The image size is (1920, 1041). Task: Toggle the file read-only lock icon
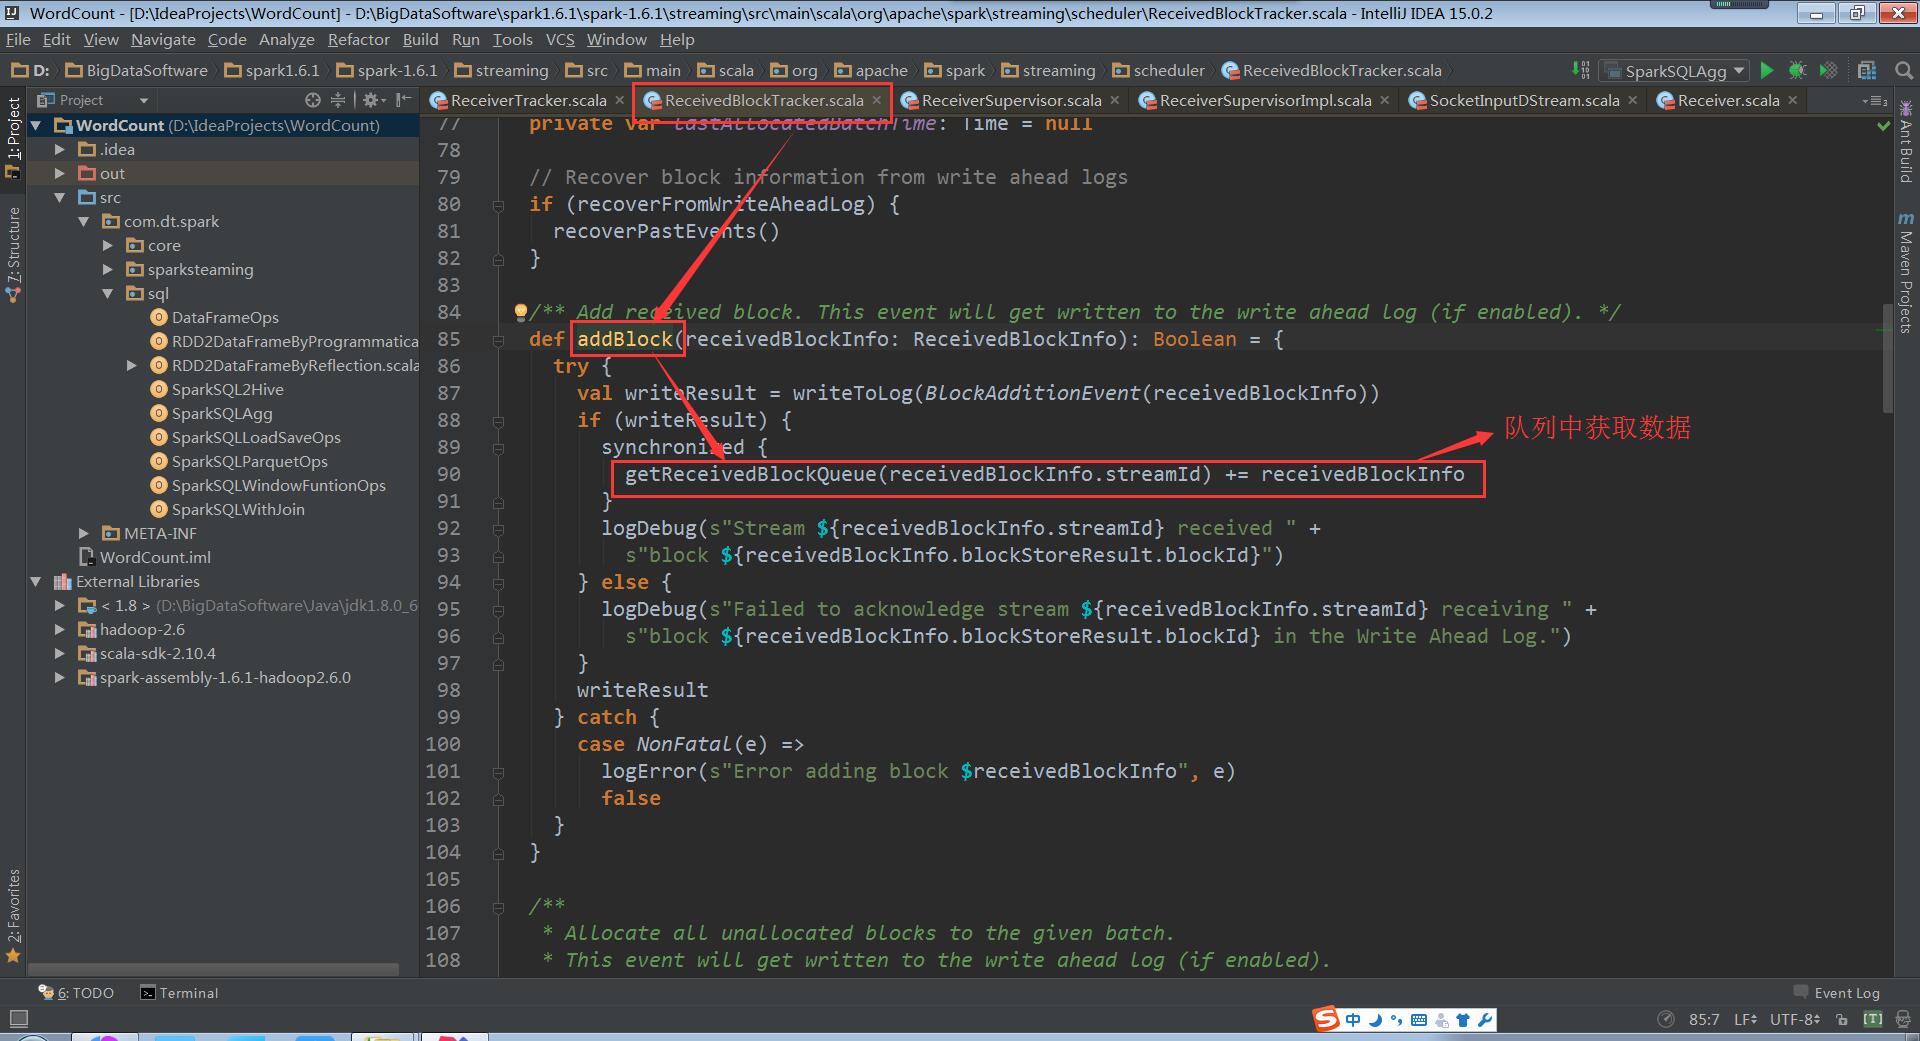tap(1842, 1019)
